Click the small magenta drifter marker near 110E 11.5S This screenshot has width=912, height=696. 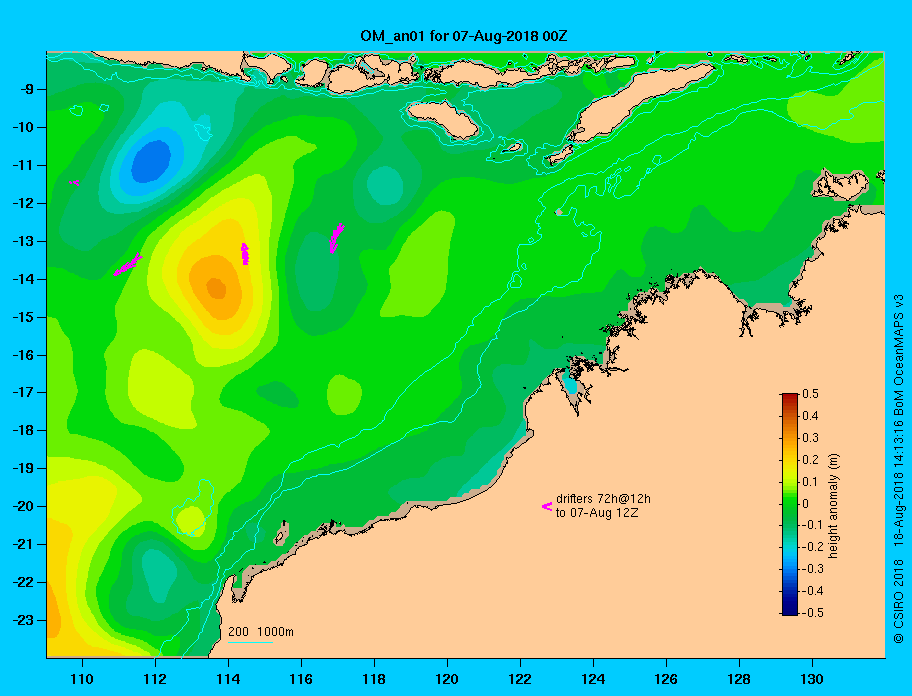coord(74,183)
